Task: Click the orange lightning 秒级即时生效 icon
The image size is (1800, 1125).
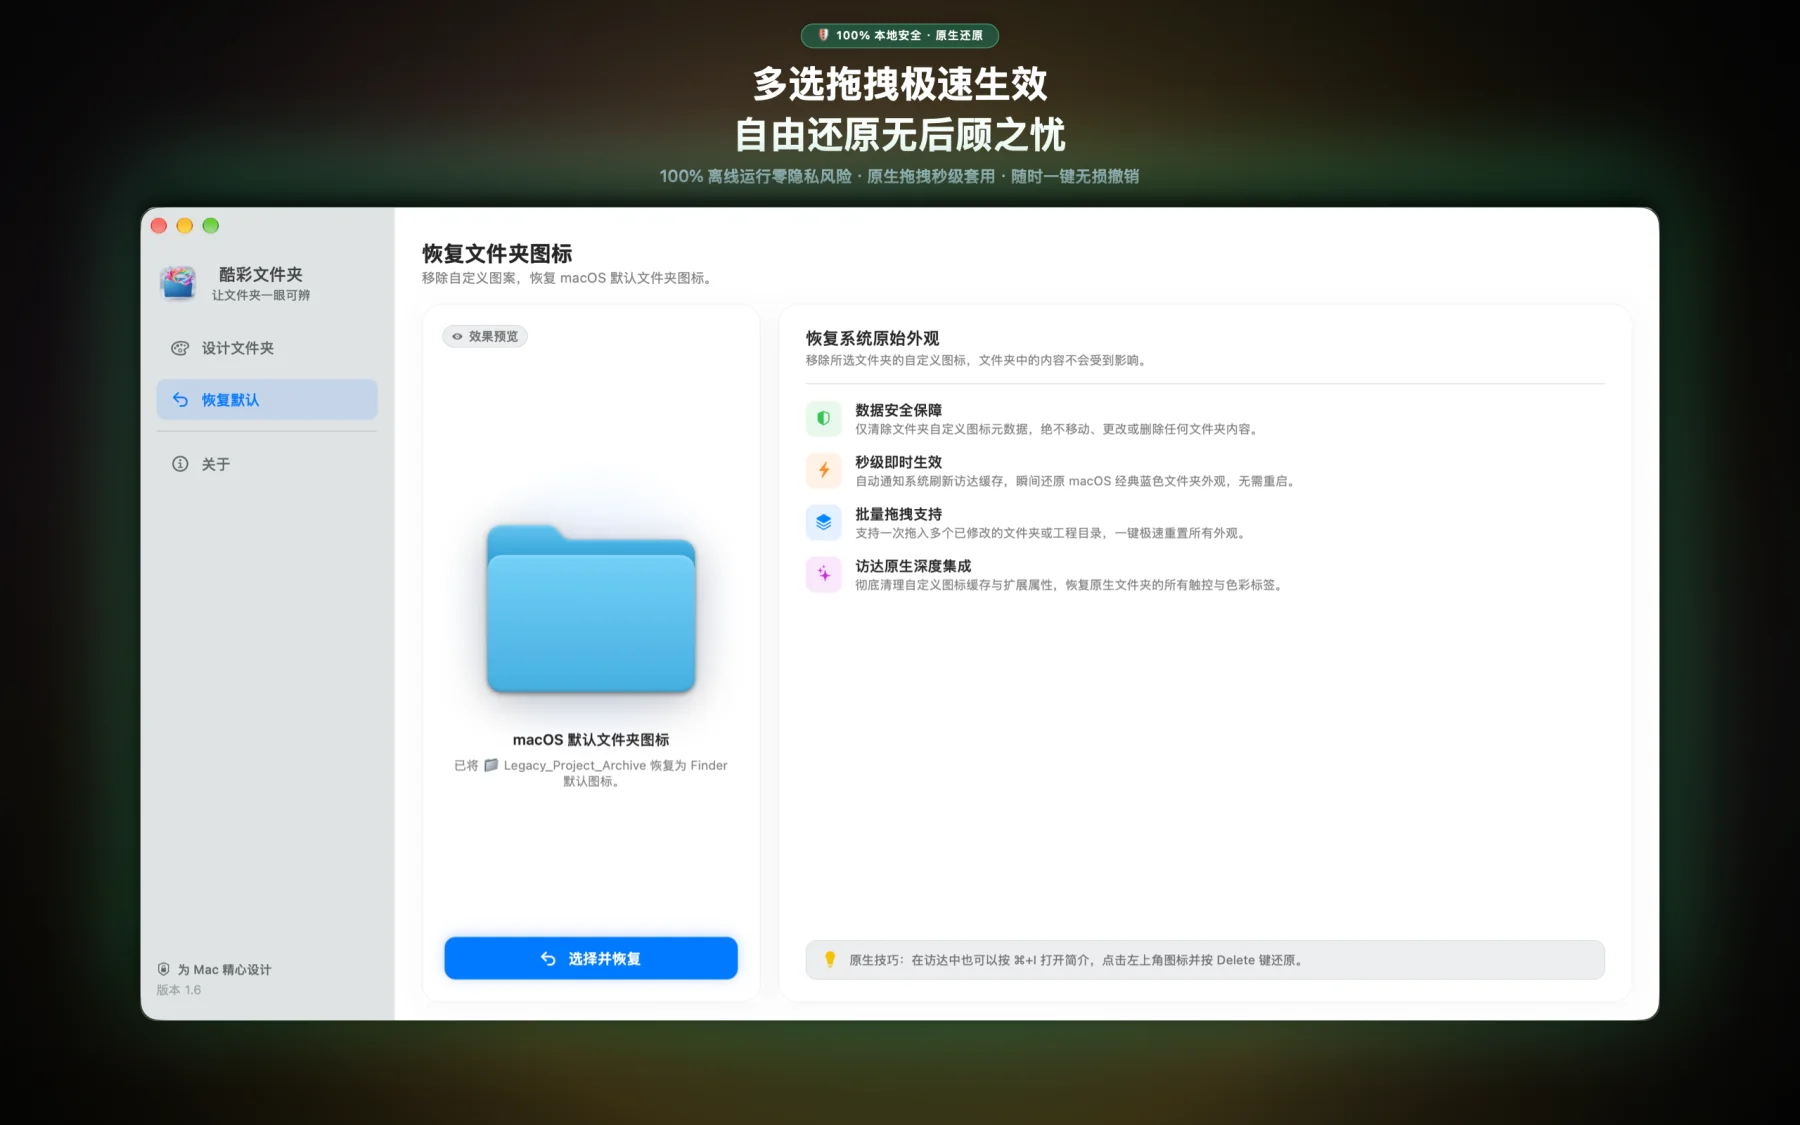Action: click(824, 470)
